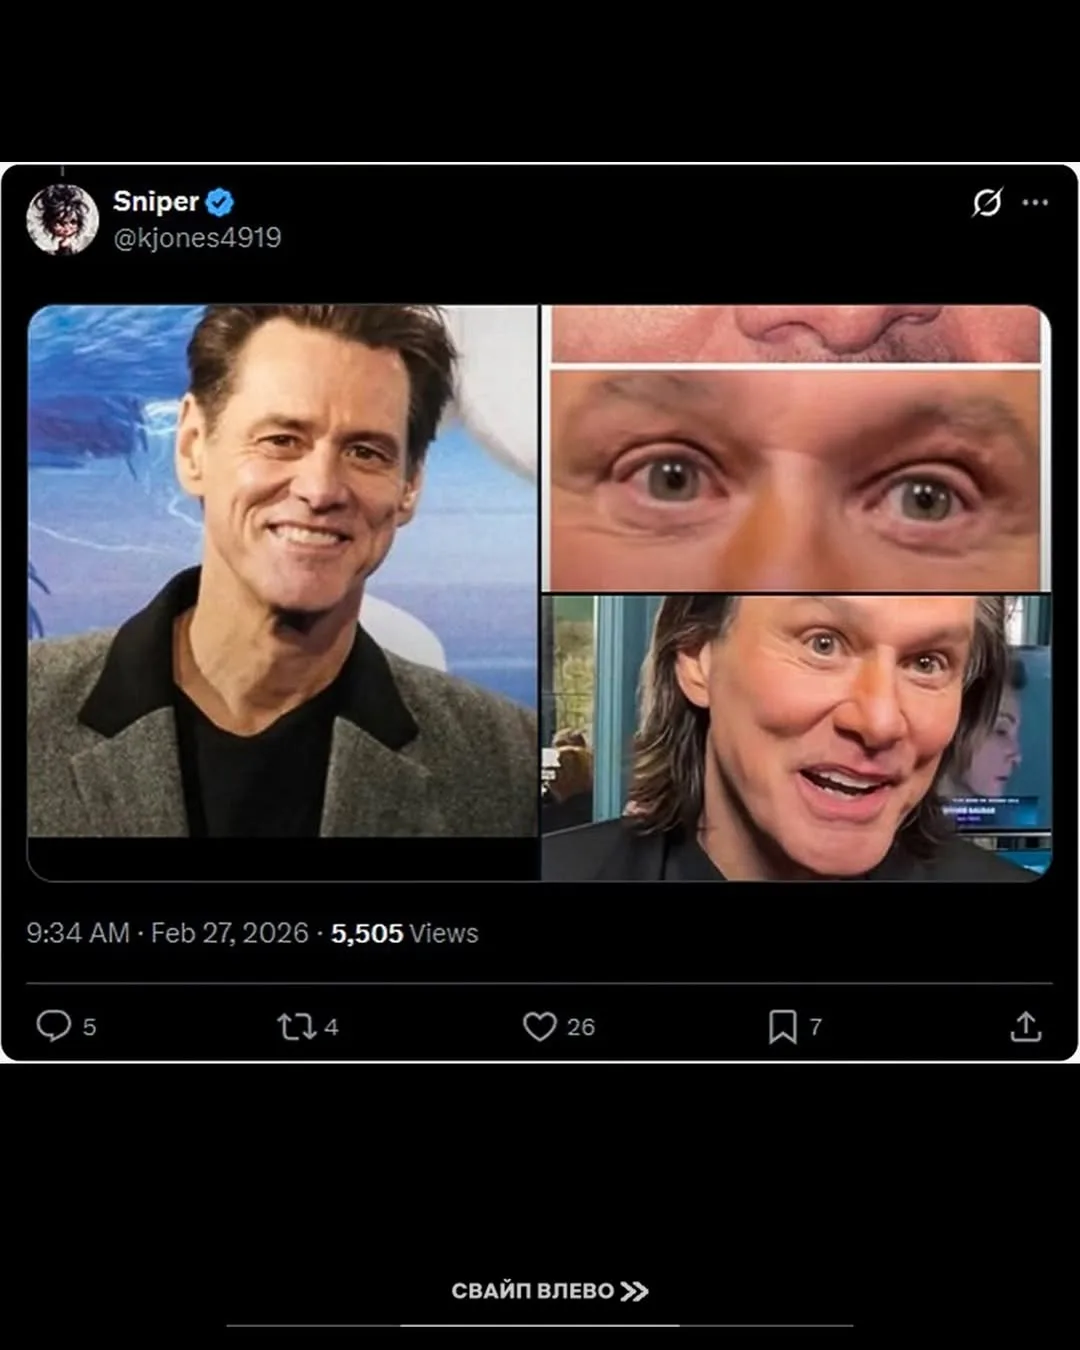Open the three-dot more options menu
Viewport: 1080px width, 1350px height.
point(1035,202)
